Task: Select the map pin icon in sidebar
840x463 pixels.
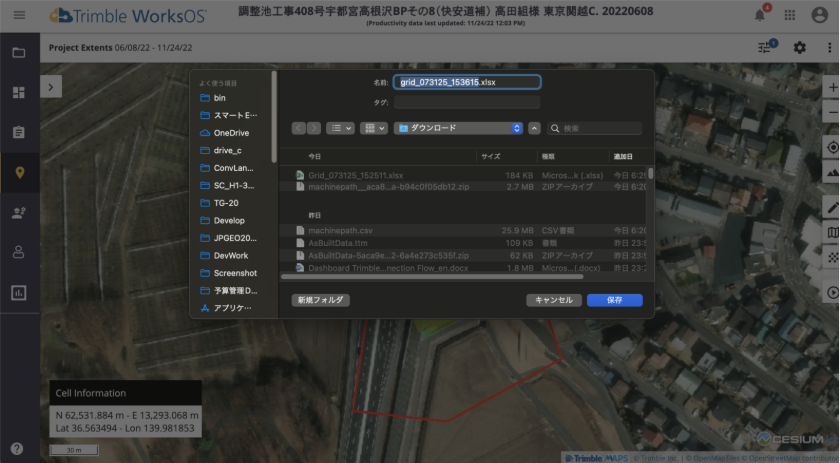Action: coord(19,172)
